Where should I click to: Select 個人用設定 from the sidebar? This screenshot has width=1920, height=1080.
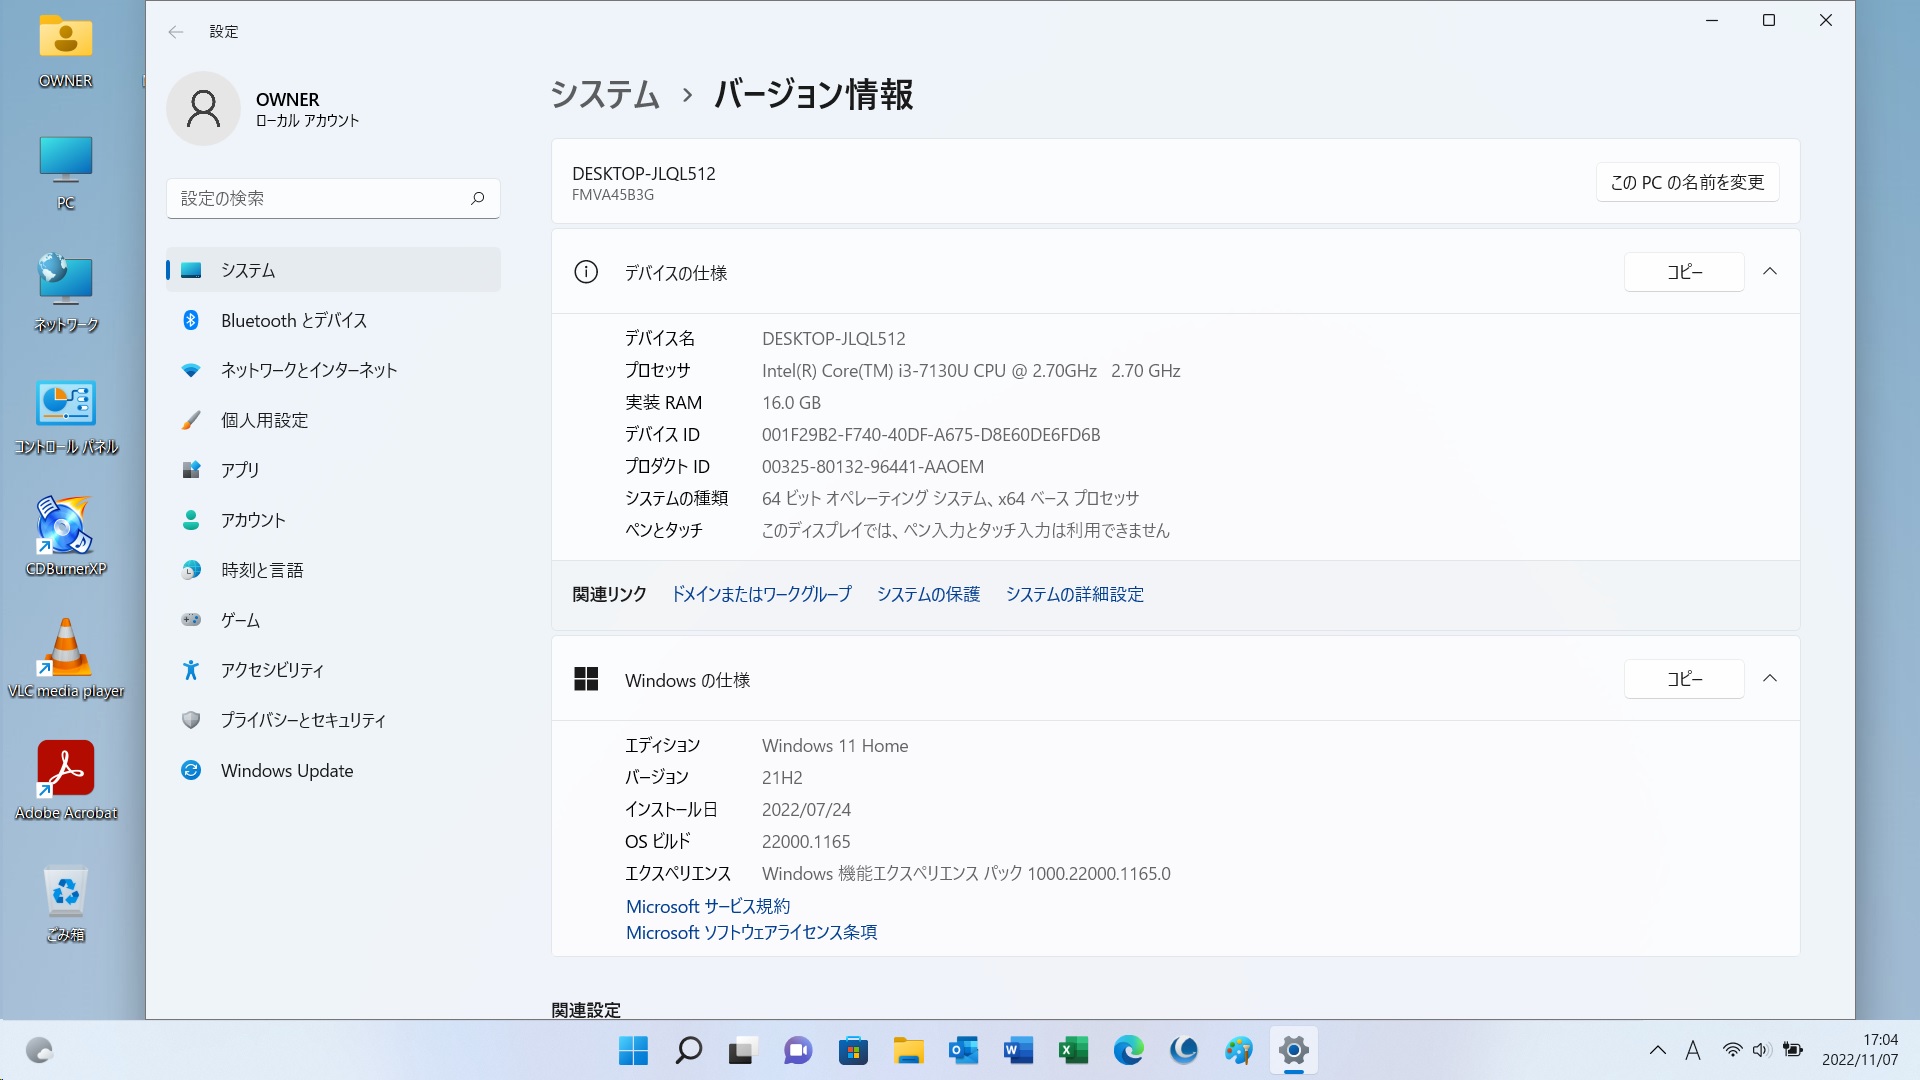coord(264,420)
